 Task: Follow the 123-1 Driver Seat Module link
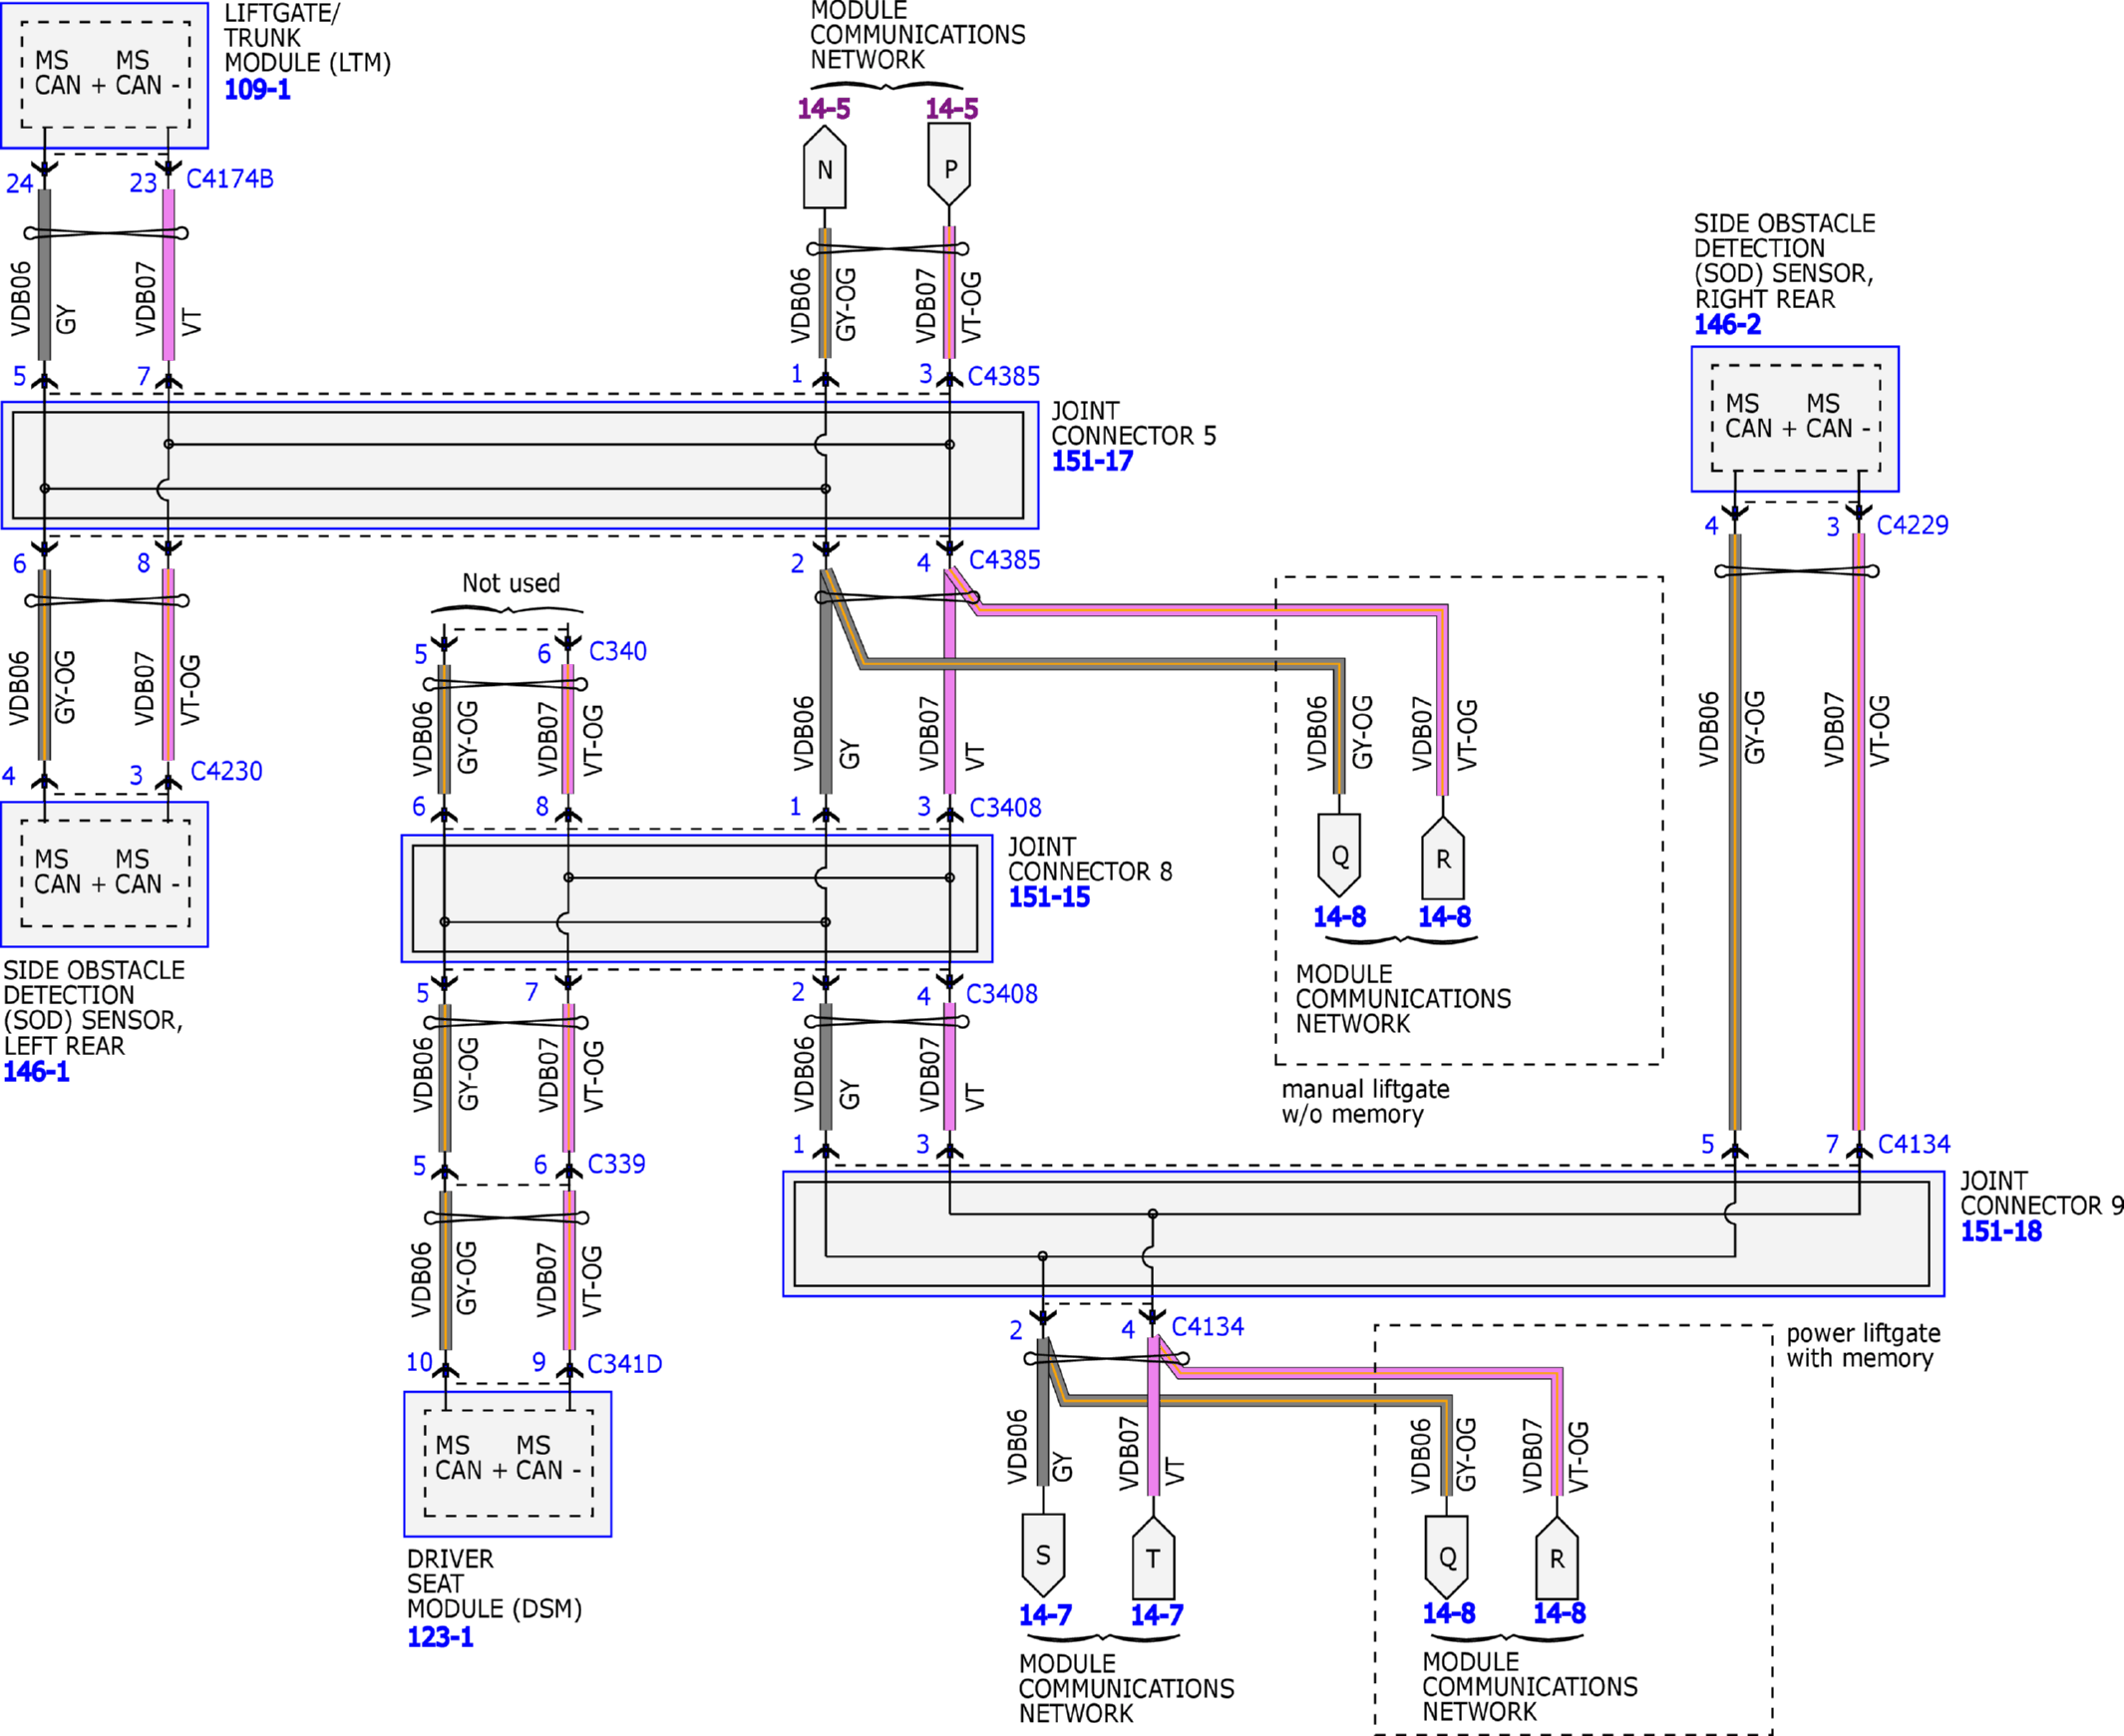pyautogui.click(x=440, y=1637)
